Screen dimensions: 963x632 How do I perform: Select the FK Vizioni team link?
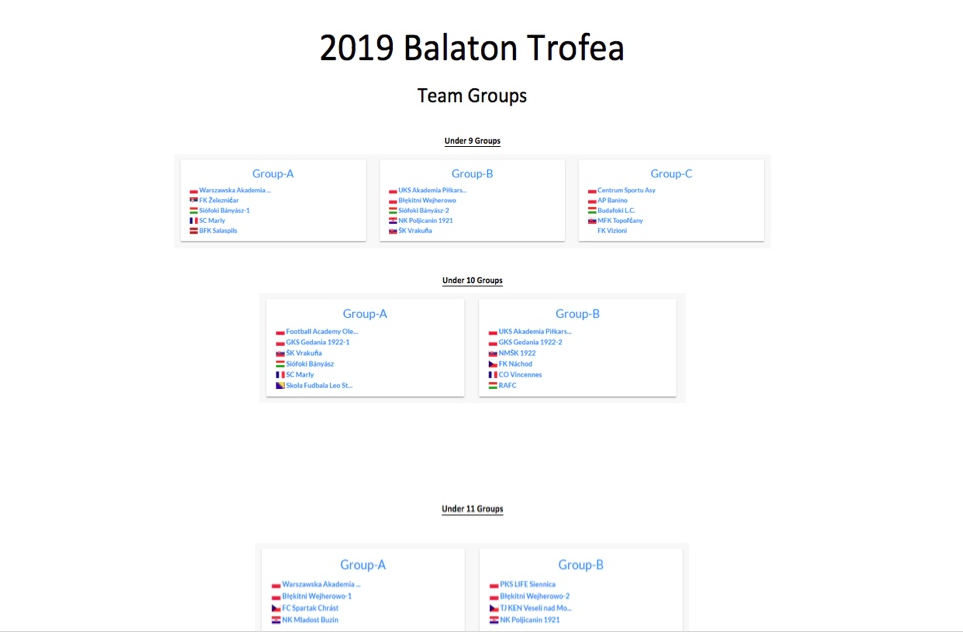[x=612, y=230]
